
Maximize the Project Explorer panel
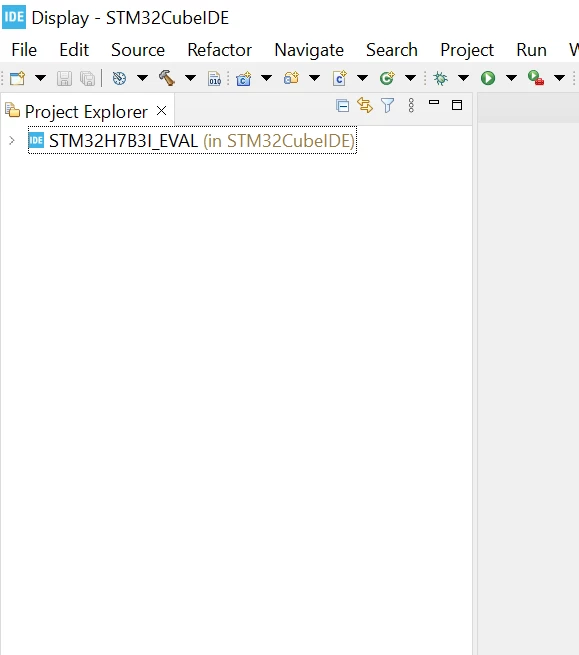(457, 105)
